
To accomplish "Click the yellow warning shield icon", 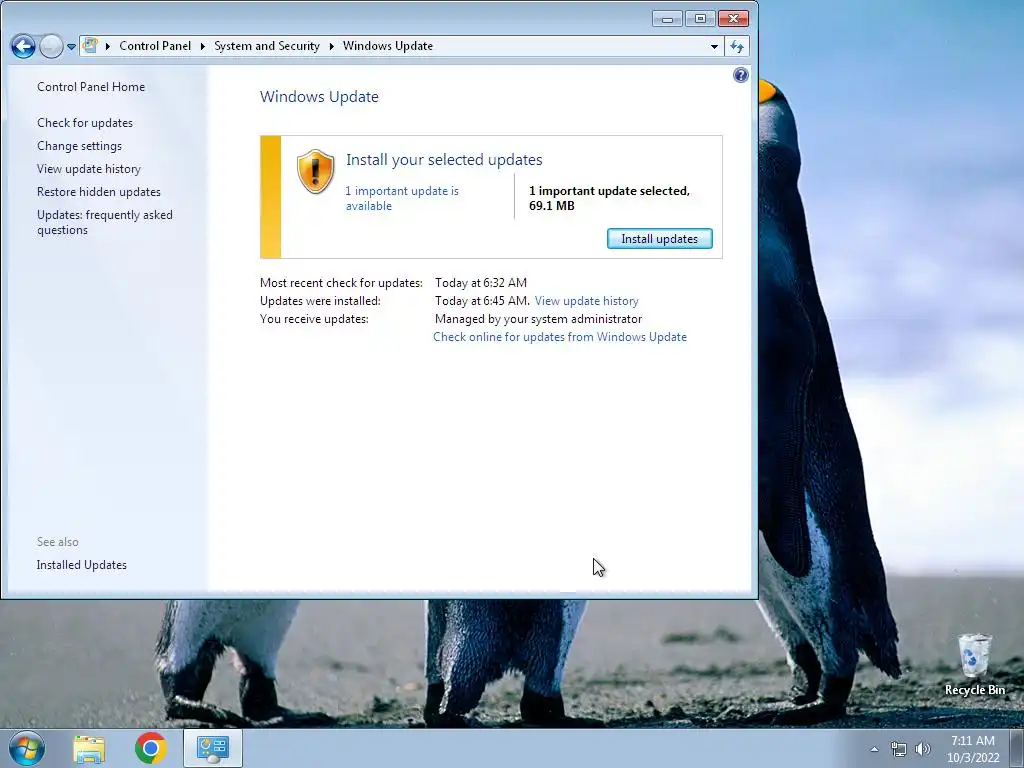I will coord(315,171).
